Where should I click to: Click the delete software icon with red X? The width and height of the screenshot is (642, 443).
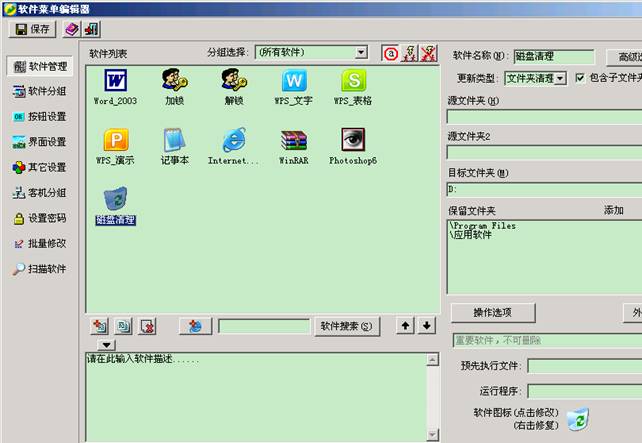tap(147, 326)
